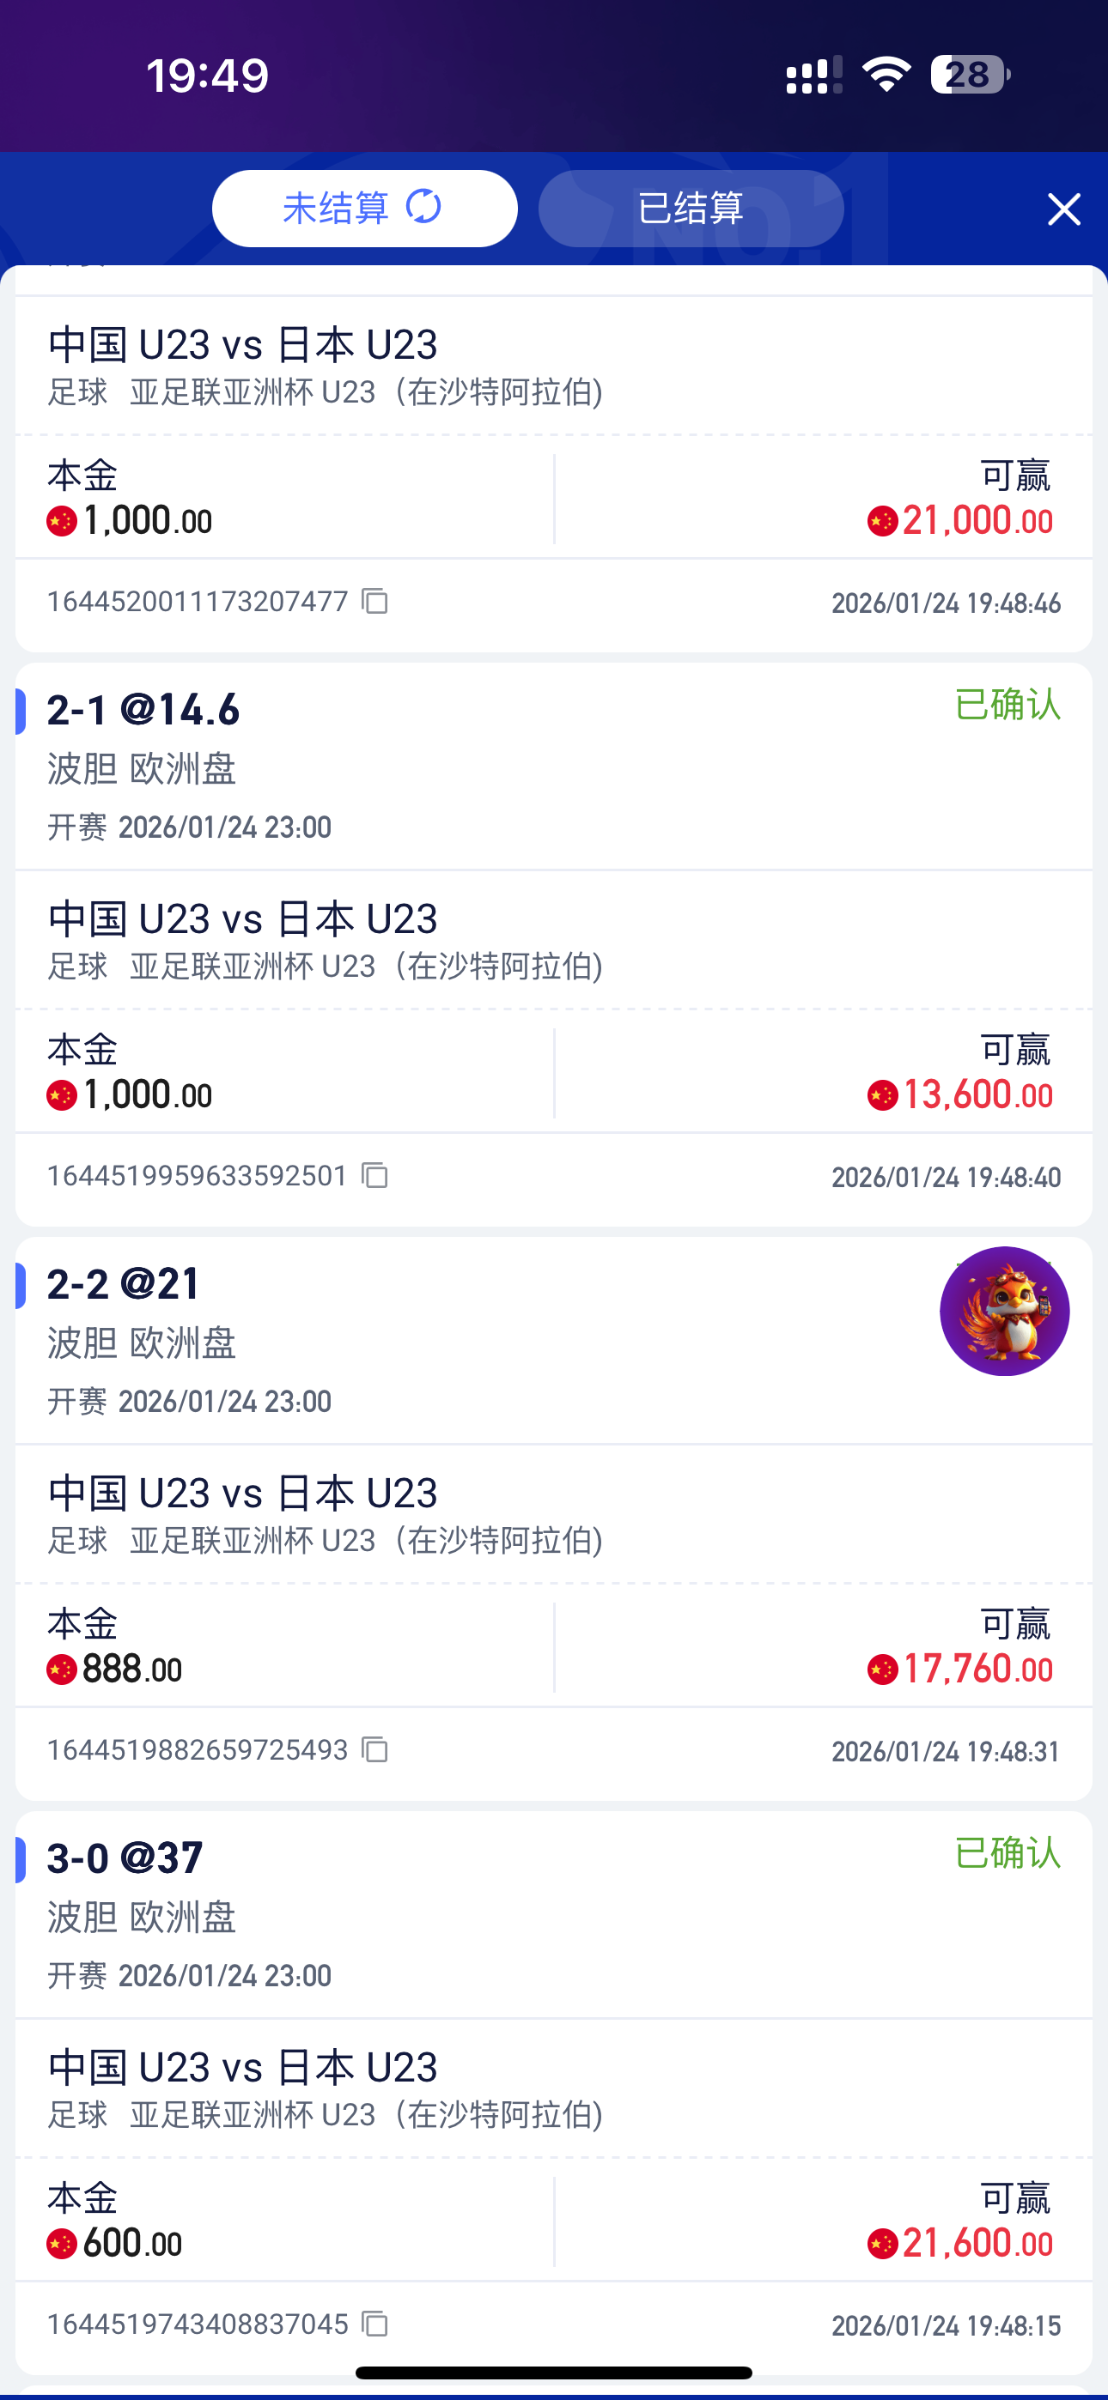Tap the 888.00 stake amount
This screenshot has height=2400, width=1108.
[x=131, y=1669]
